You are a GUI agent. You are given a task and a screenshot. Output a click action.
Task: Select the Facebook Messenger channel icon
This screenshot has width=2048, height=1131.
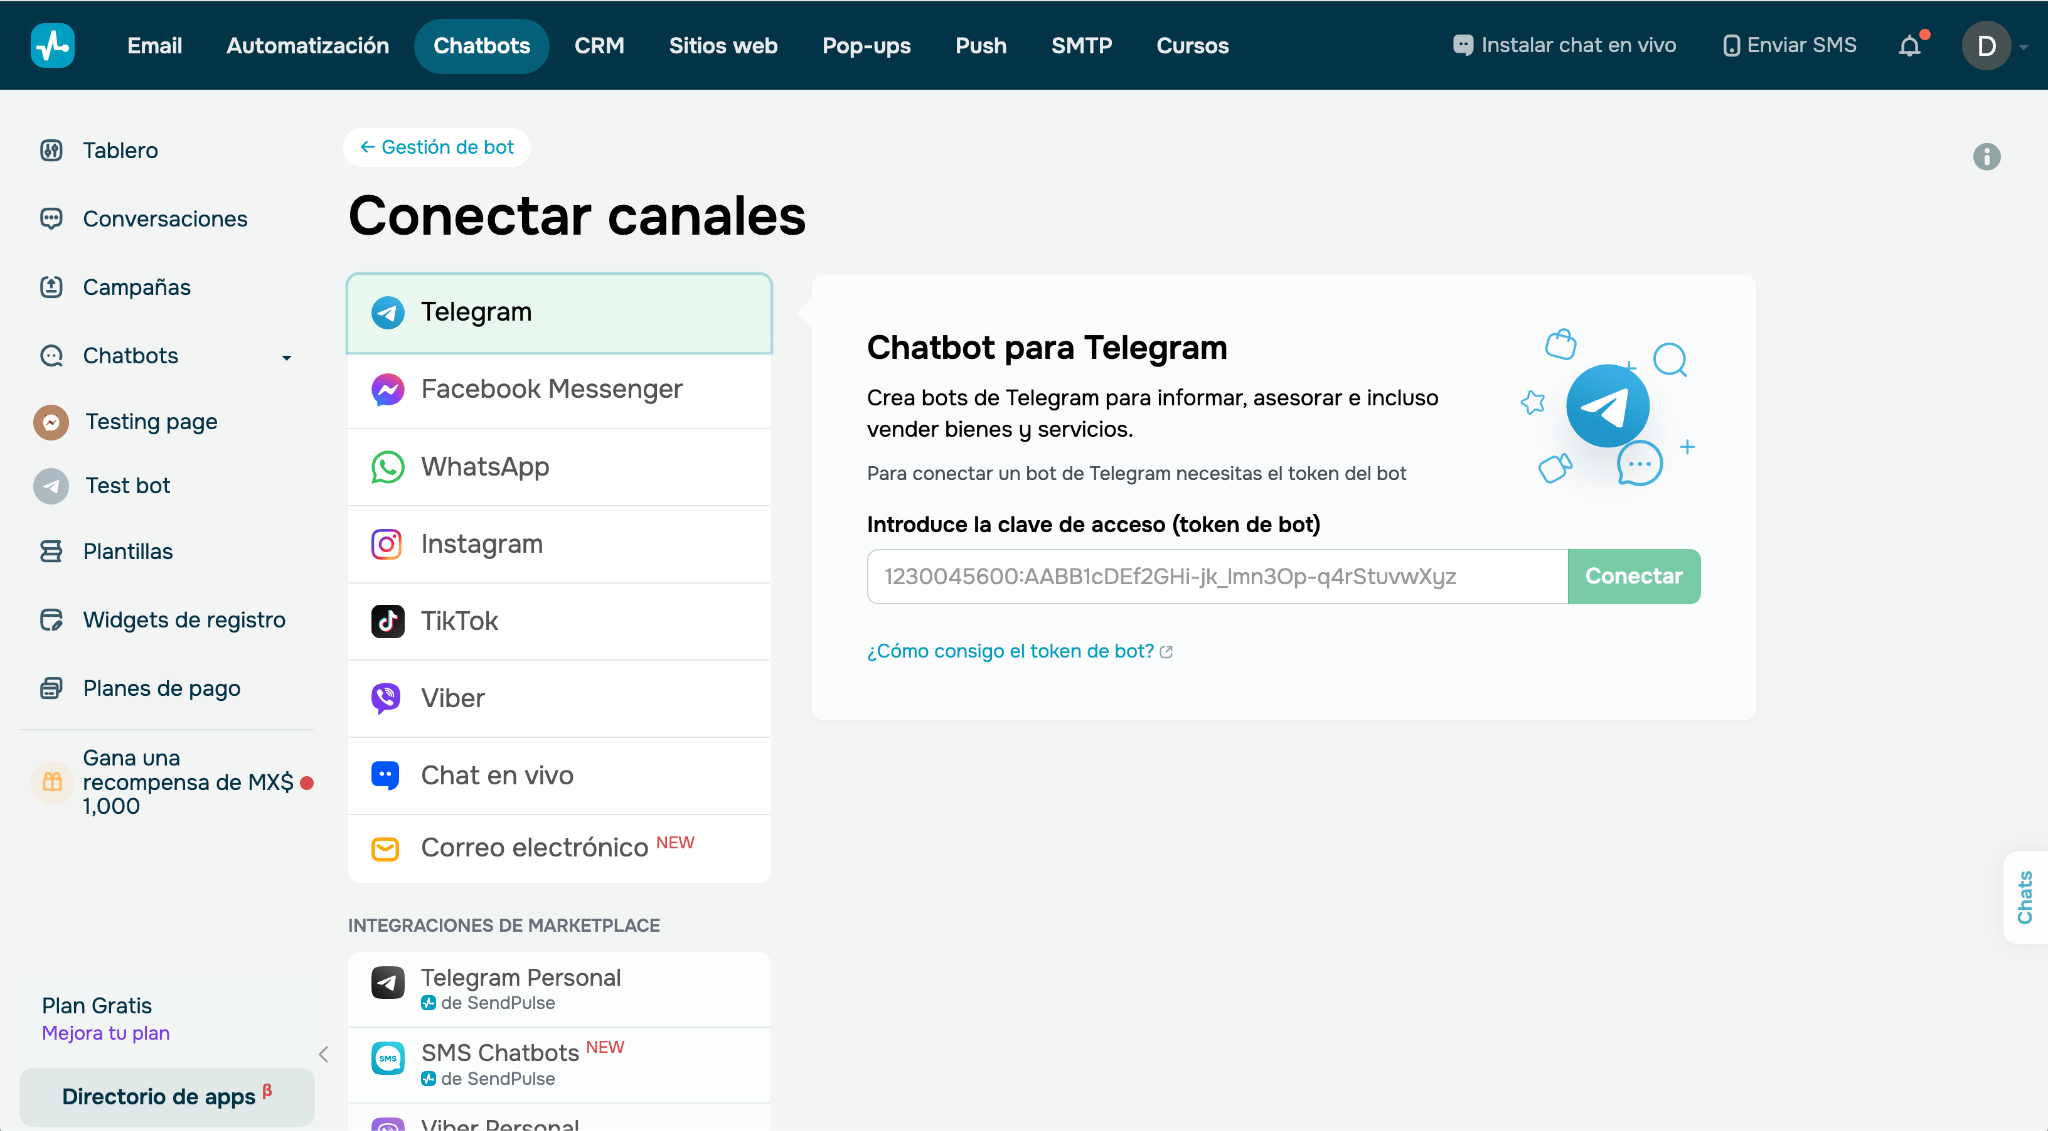[388, 389]
